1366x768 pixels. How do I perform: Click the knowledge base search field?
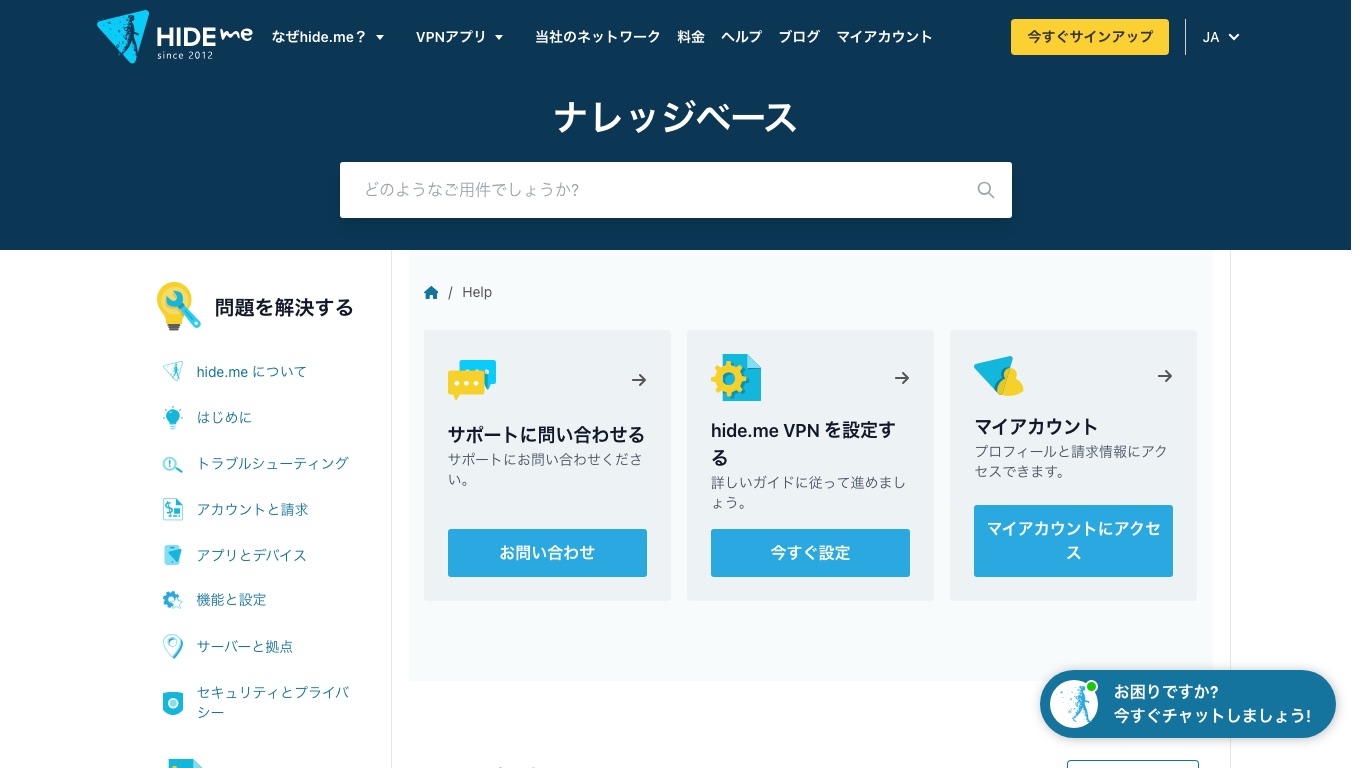pos(676,190)
